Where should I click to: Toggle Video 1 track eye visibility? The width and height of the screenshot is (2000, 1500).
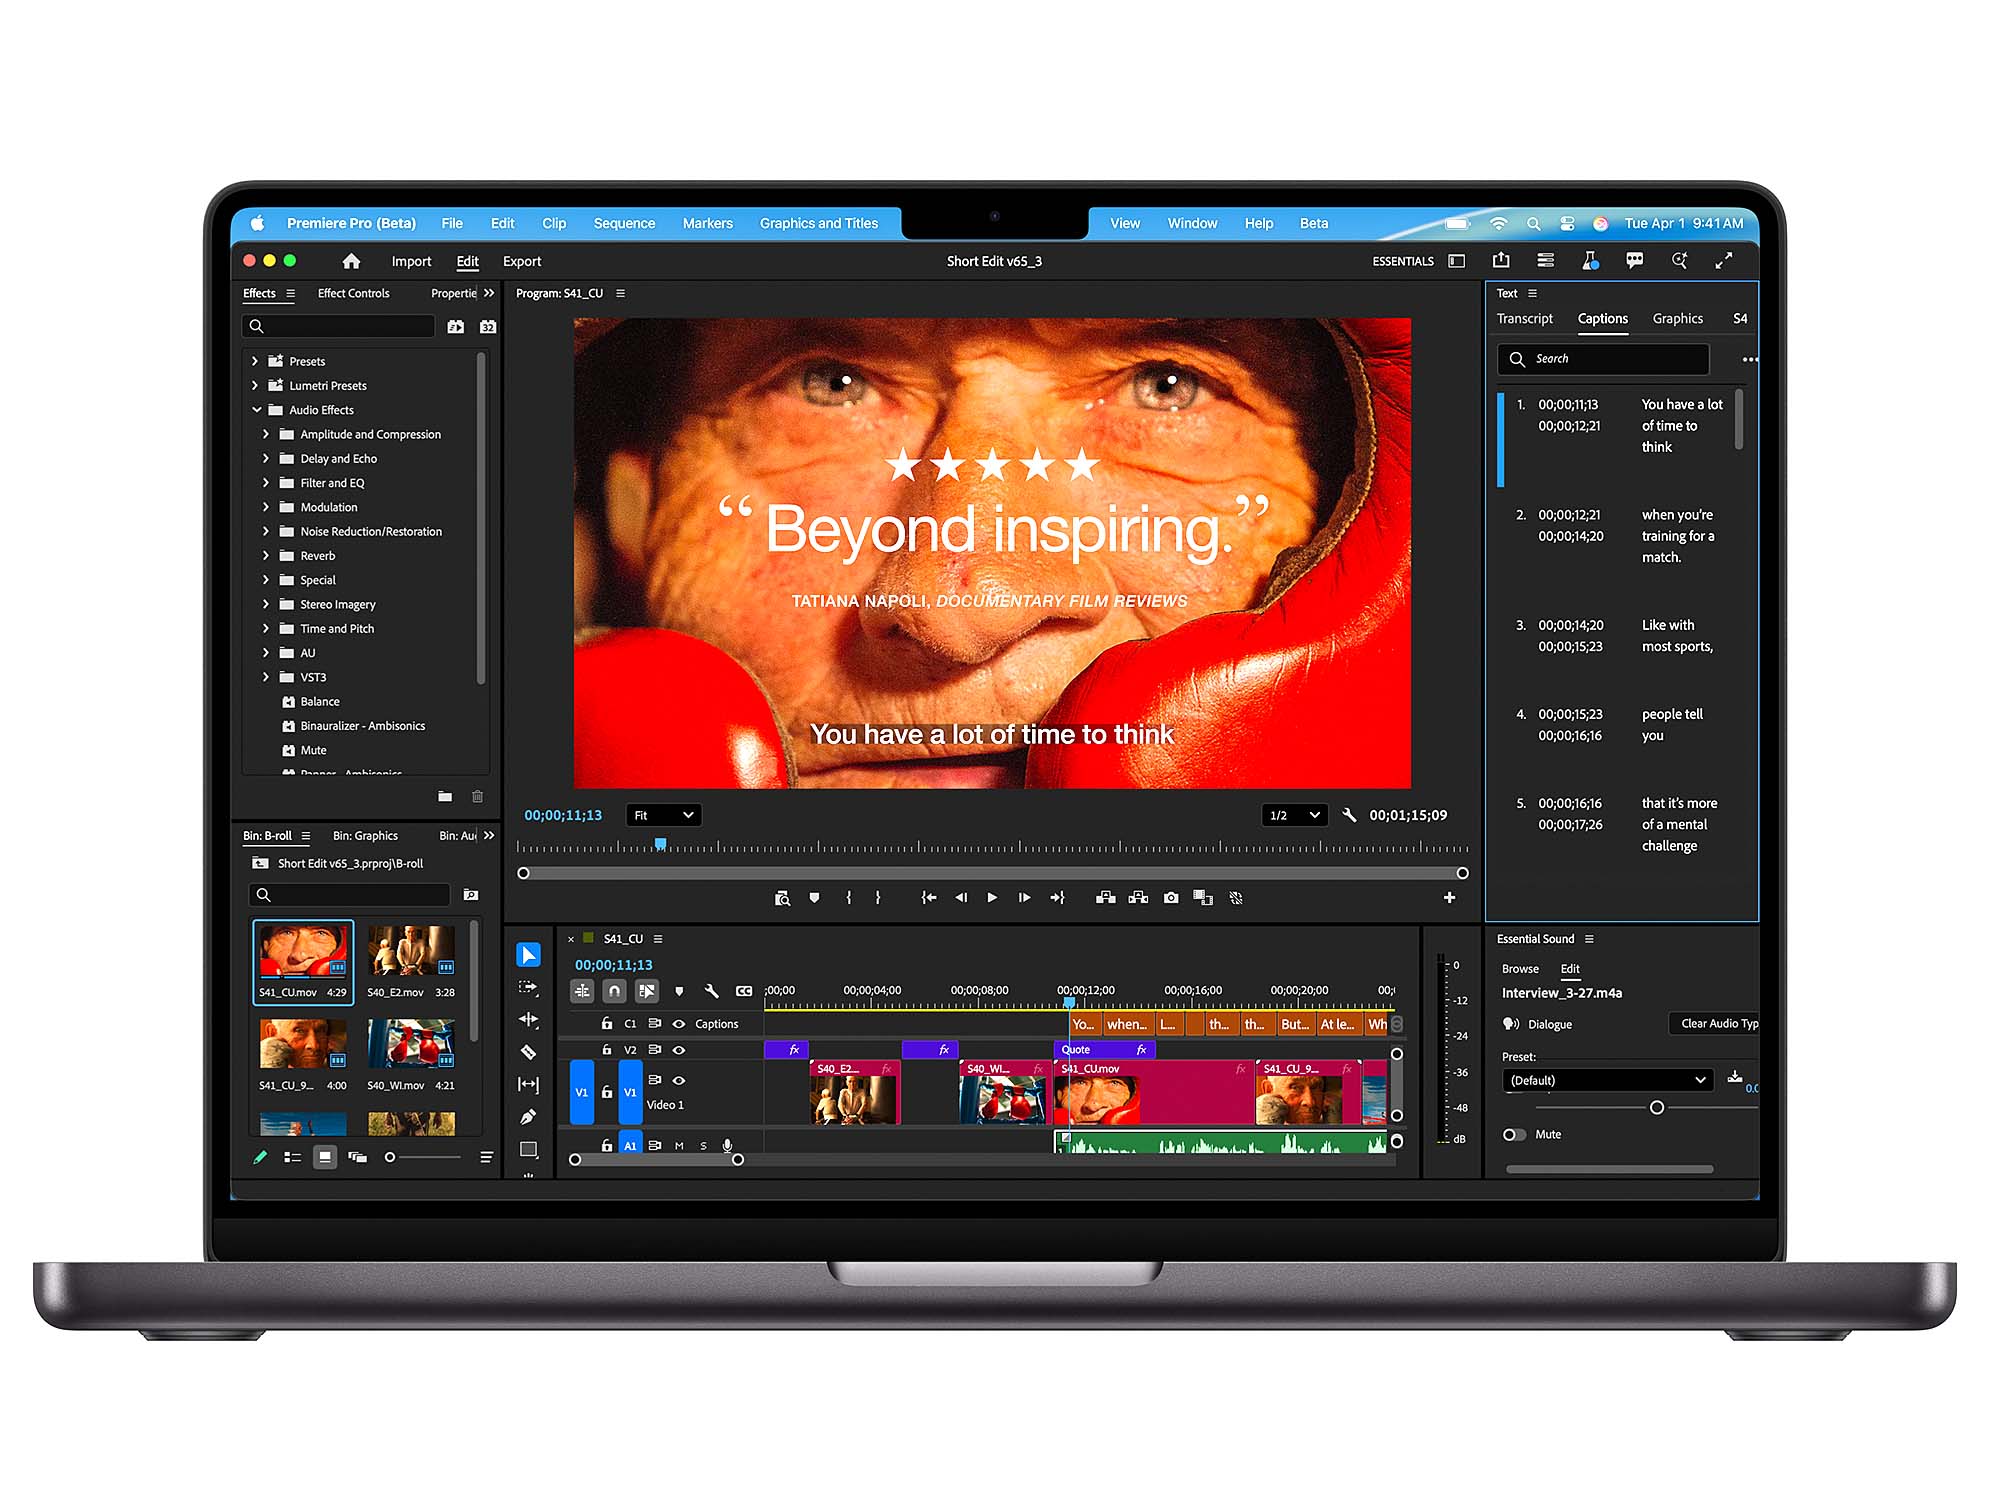tap(679, 1080)
